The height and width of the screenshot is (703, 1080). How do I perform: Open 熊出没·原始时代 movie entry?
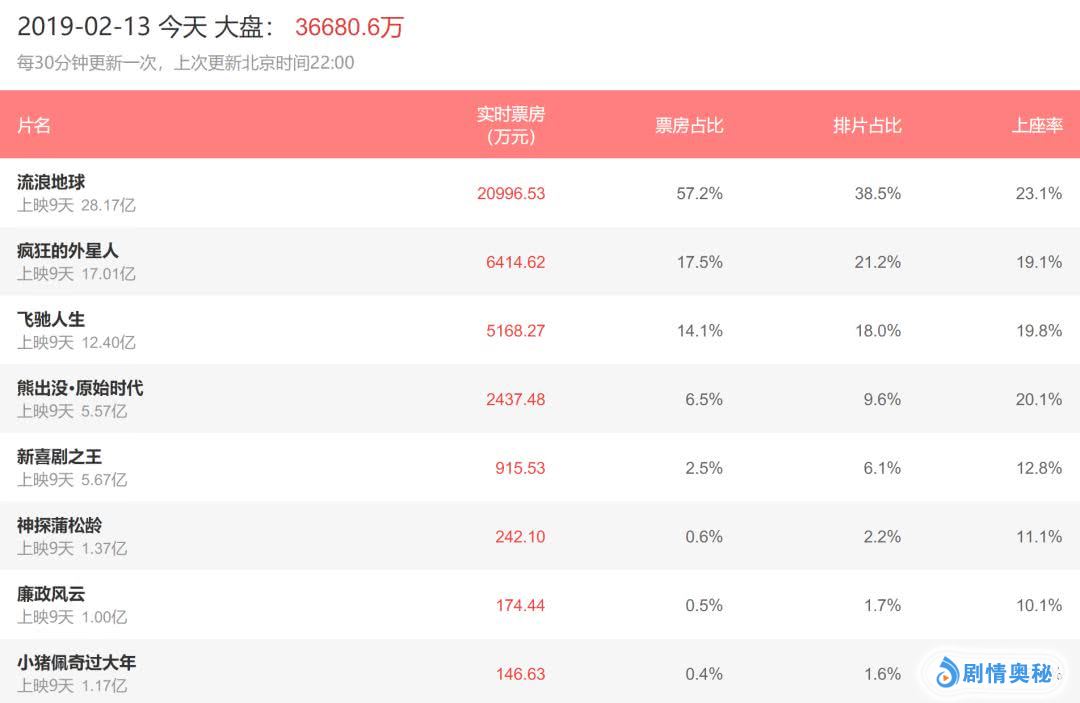(80, 388)
